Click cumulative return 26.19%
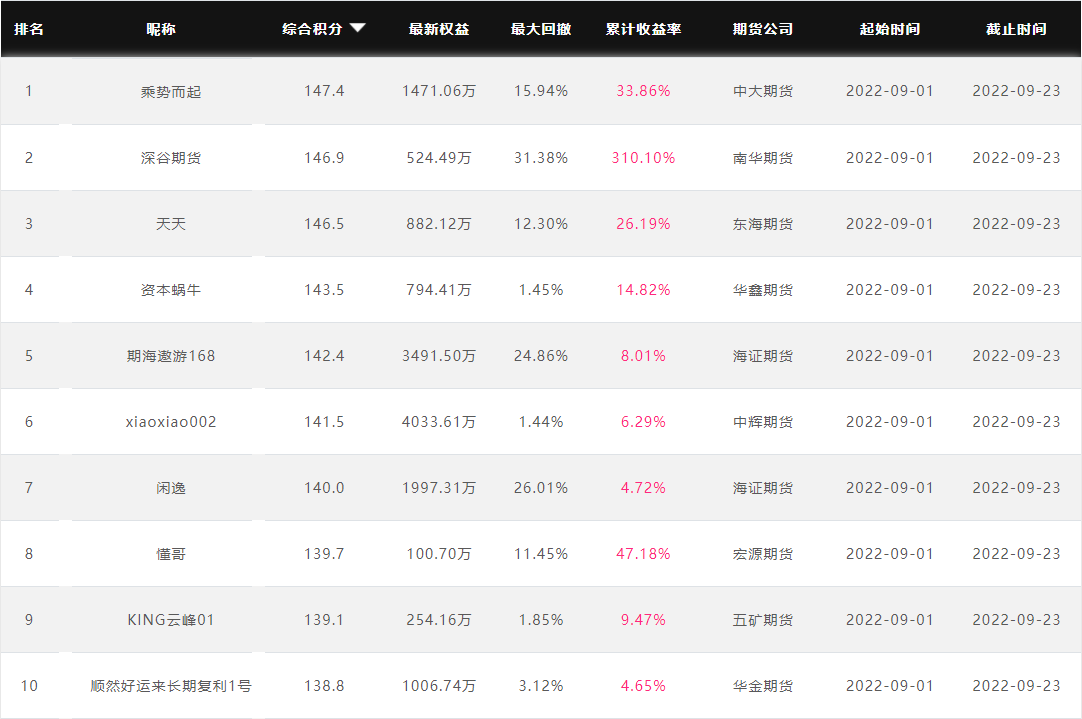1082x719 pixels. point(643,224)
